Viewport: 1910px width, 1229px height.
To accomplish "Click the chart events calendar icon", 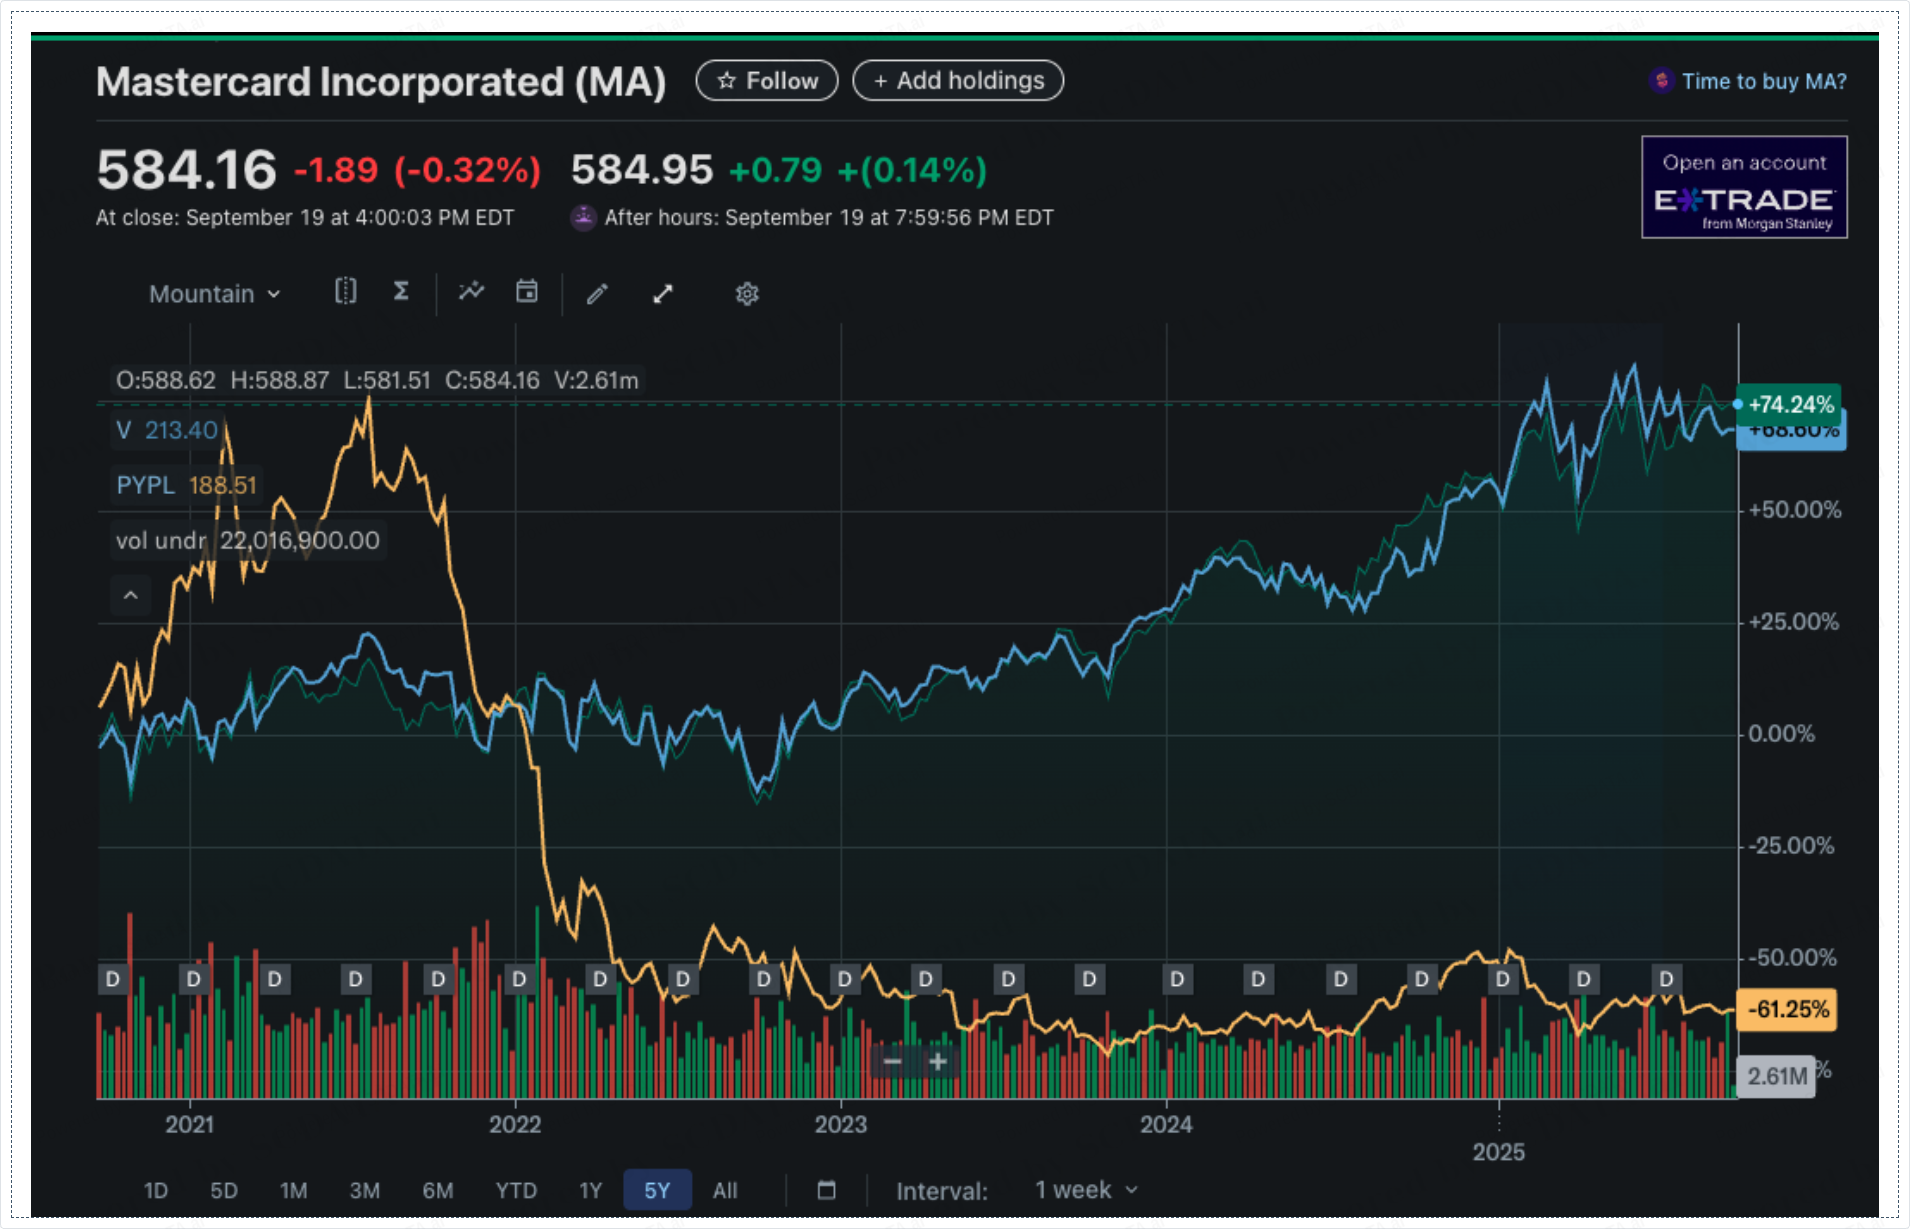I will click(x=527, y=292).
